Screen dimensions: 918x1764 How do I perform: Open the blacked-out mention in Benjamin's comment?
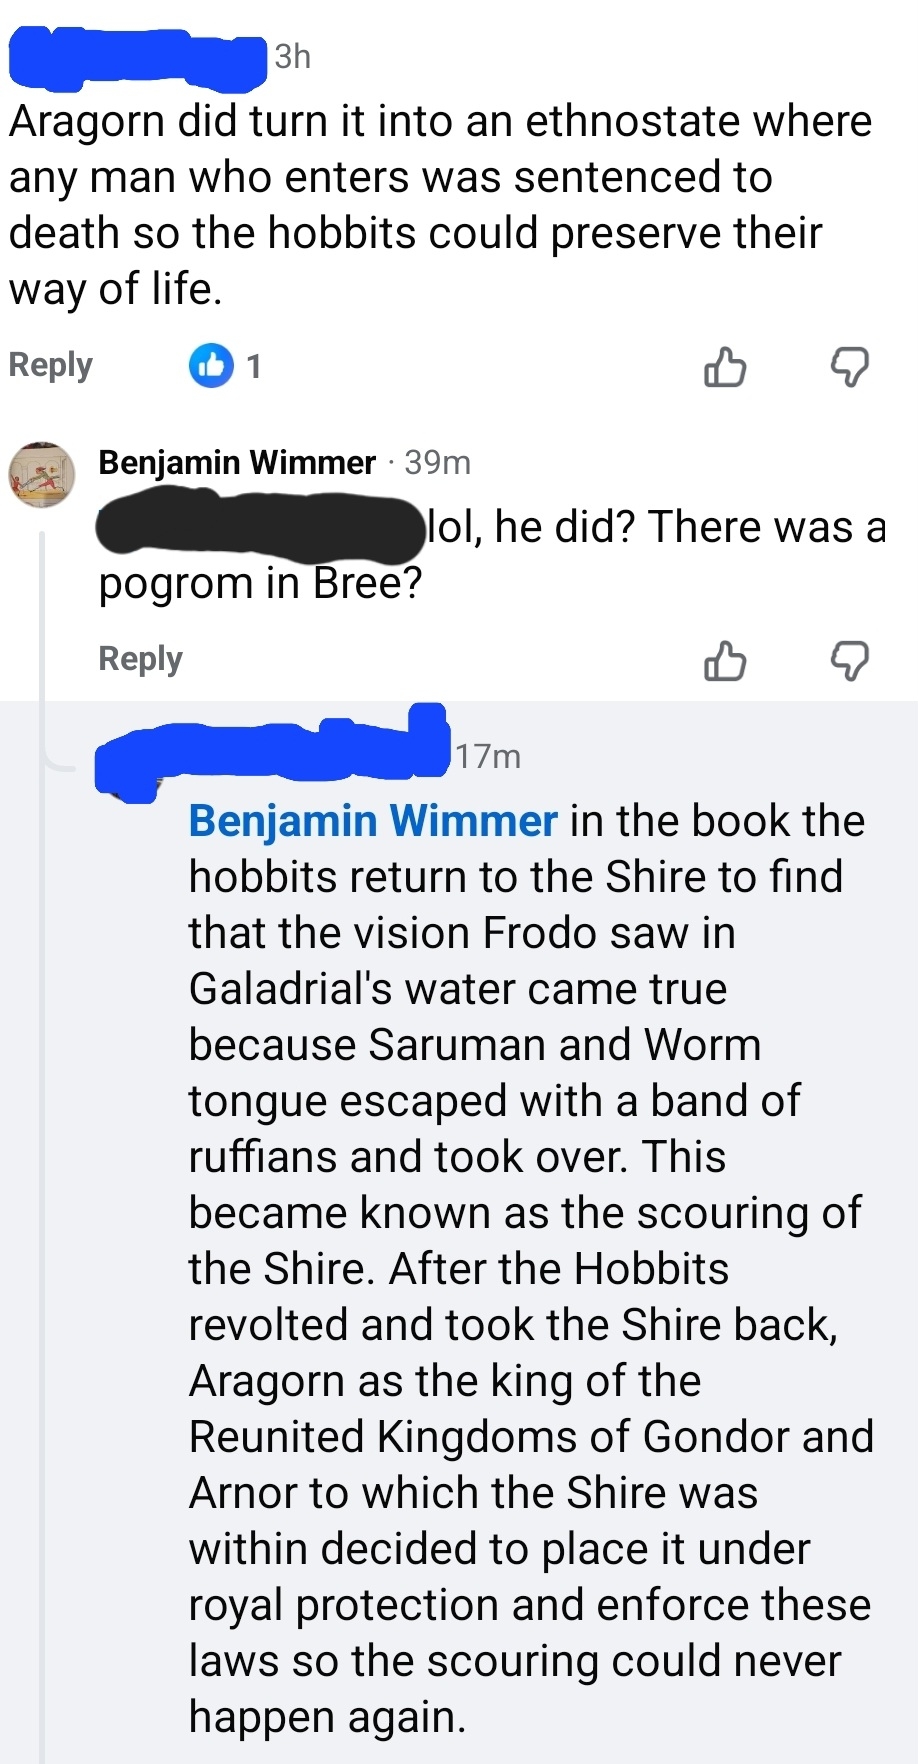click(x=260, y=526)
